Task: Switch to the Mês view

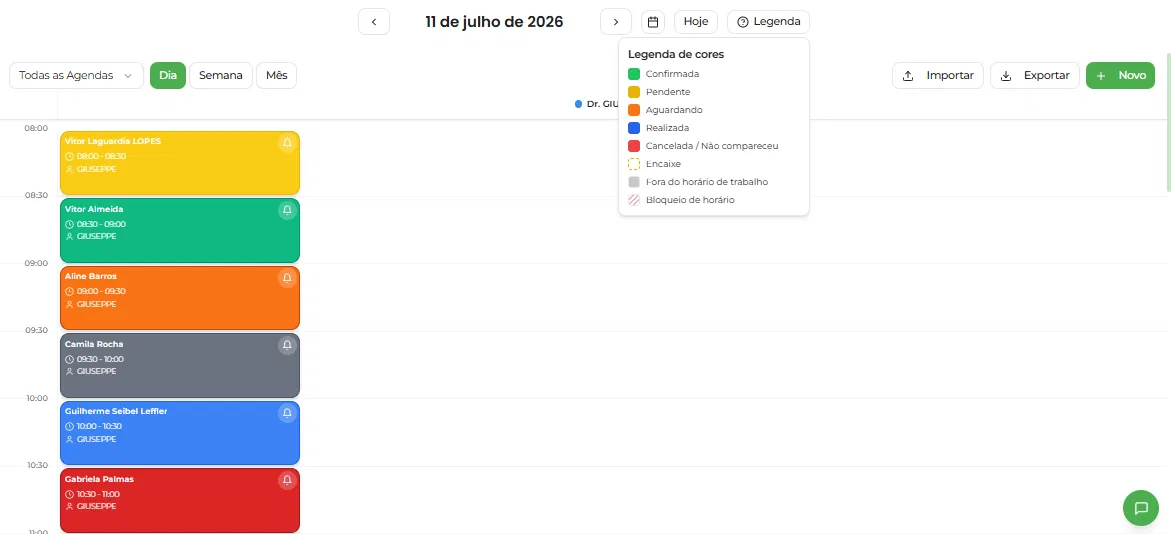Action: (x=276, y=75)
